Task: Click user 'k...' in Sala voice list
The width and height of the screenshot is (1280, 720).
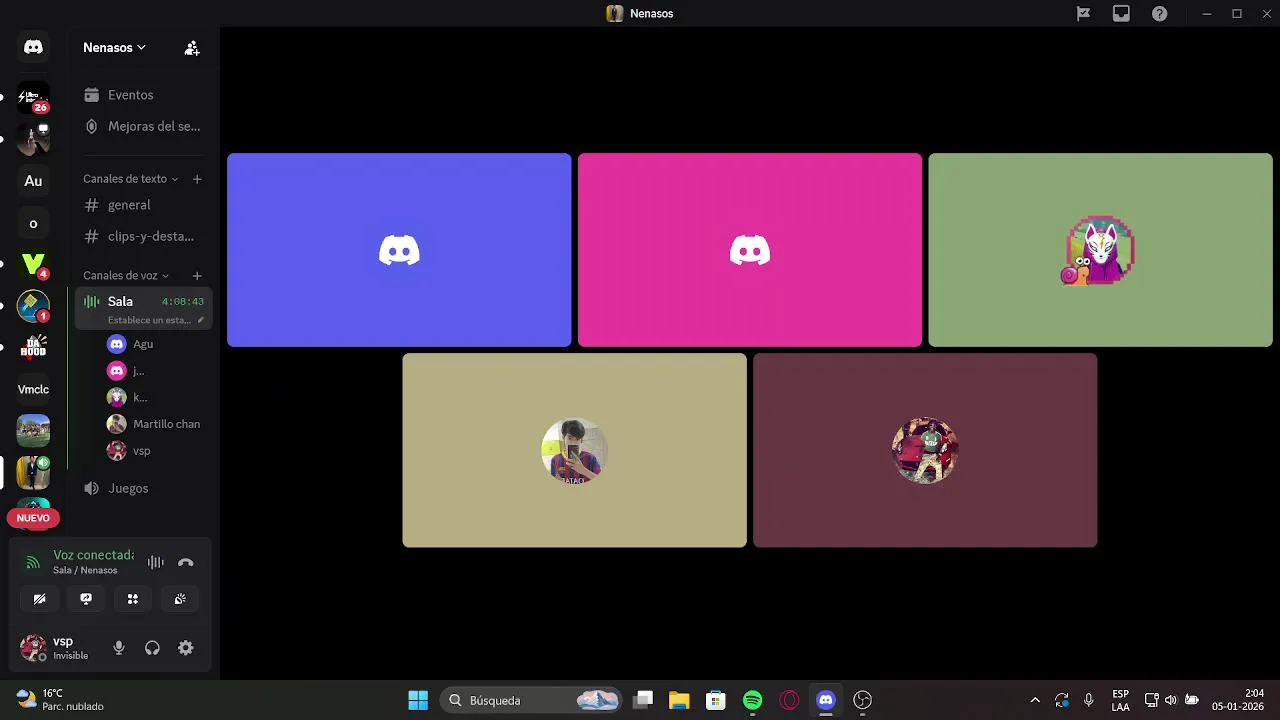Action: (142, 397)
